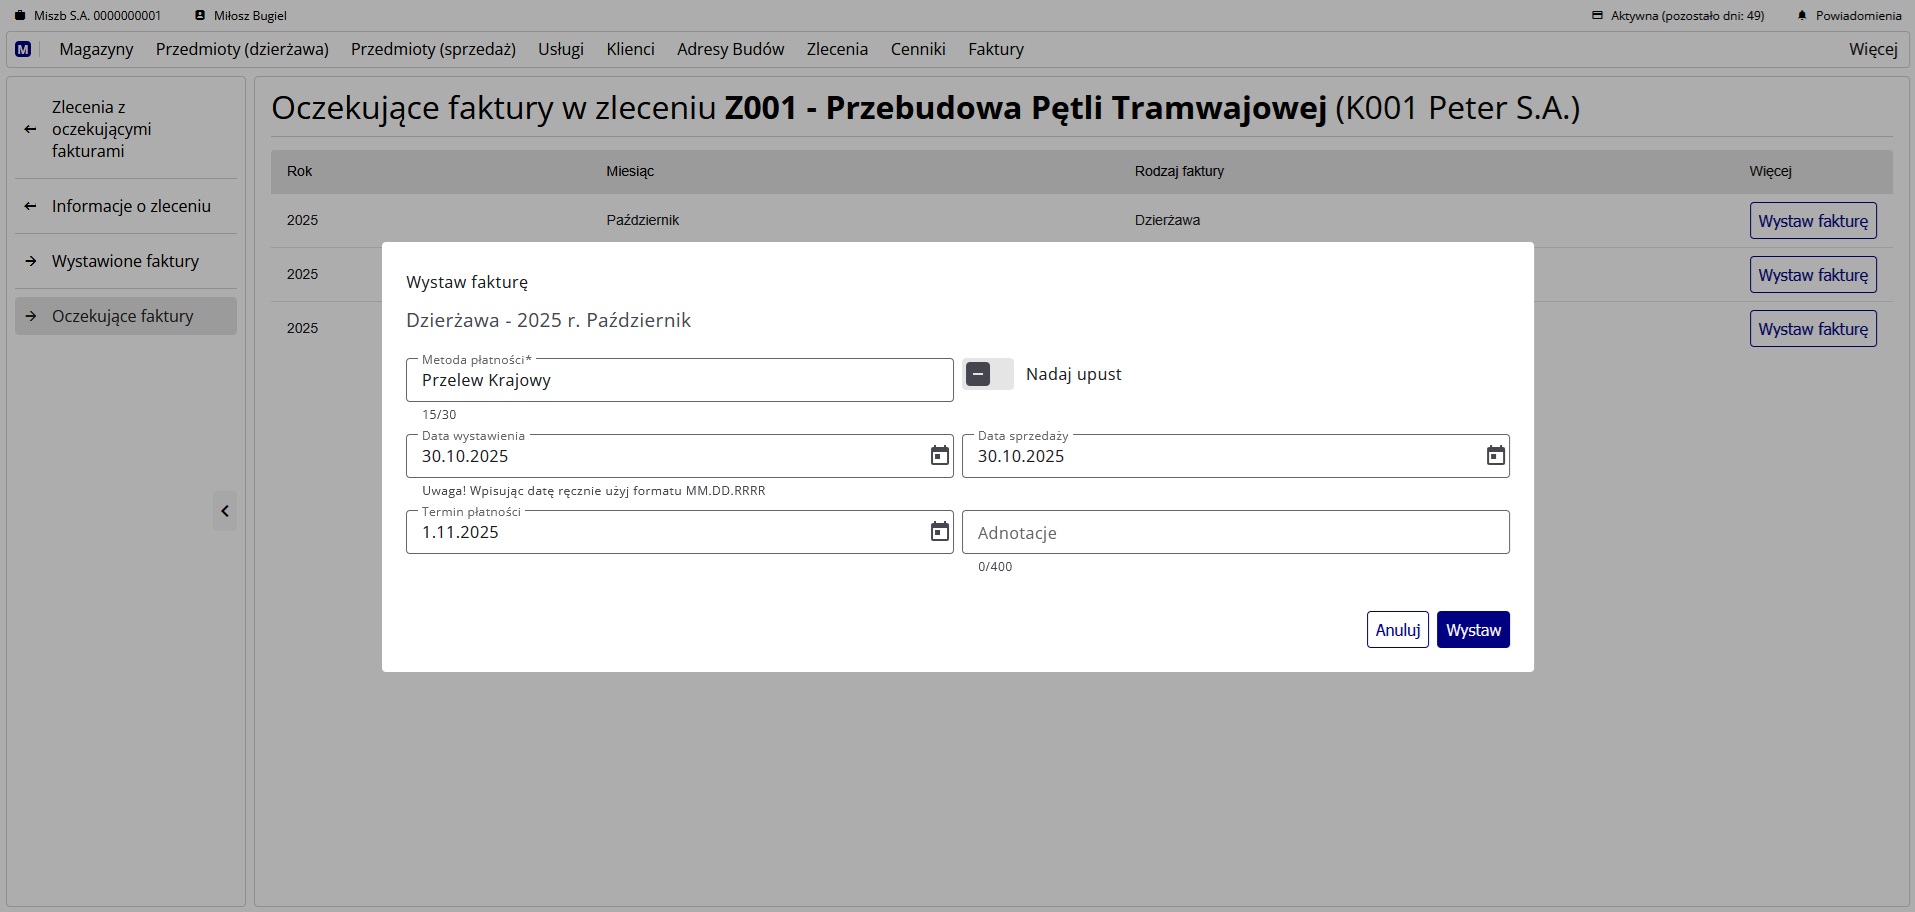This screenshot has height=912, width=1915.
Task: Click the Miszb S.A. company icon
Action: click(18, 15)
